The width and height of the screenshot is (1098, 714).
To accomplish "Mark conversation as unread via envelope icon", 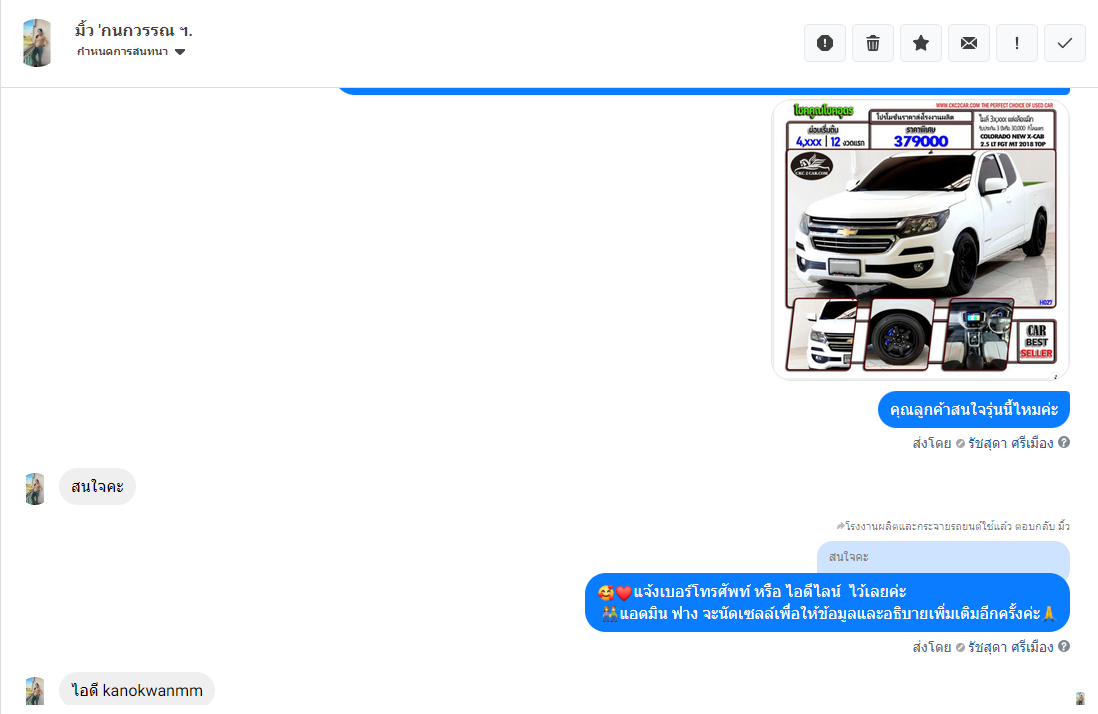I will [x=968, y=43].
